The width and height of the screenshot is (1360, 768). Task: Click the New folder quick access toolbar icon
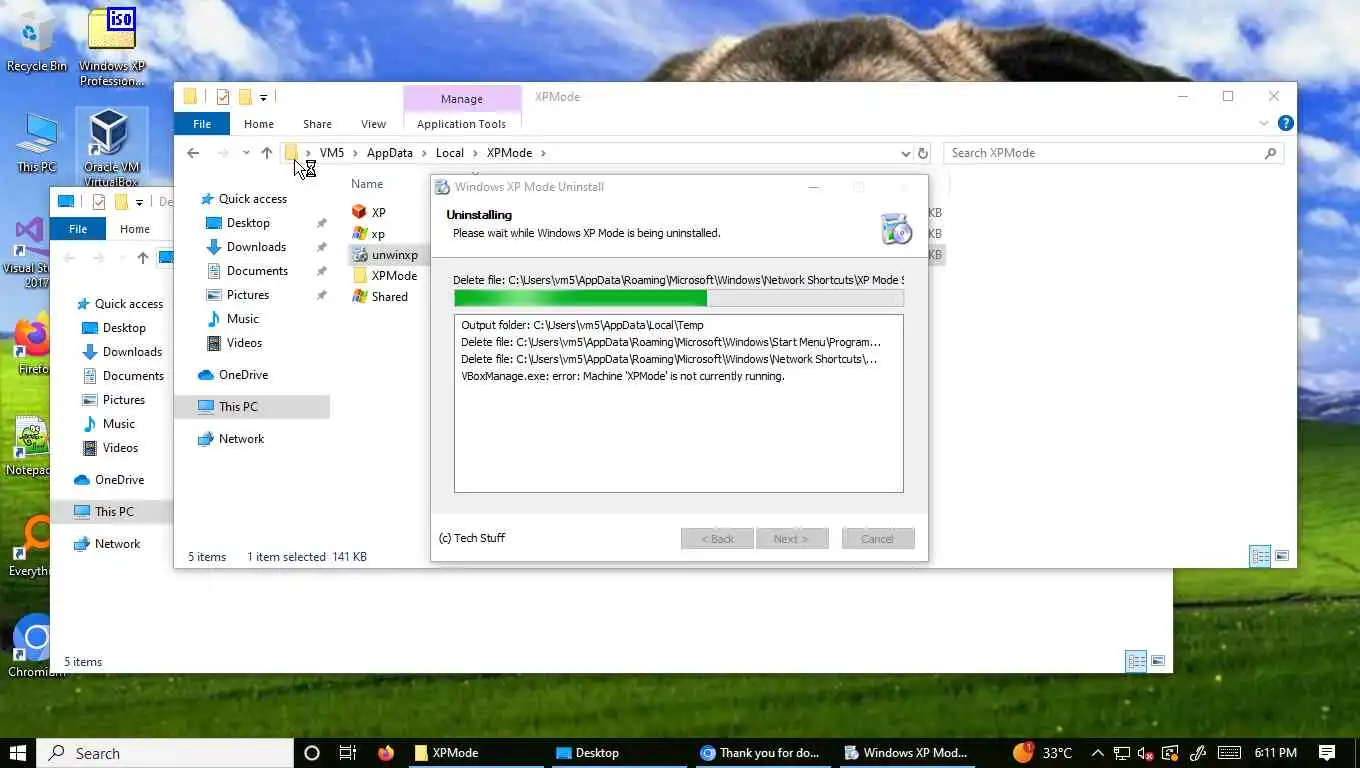(244, 97)
